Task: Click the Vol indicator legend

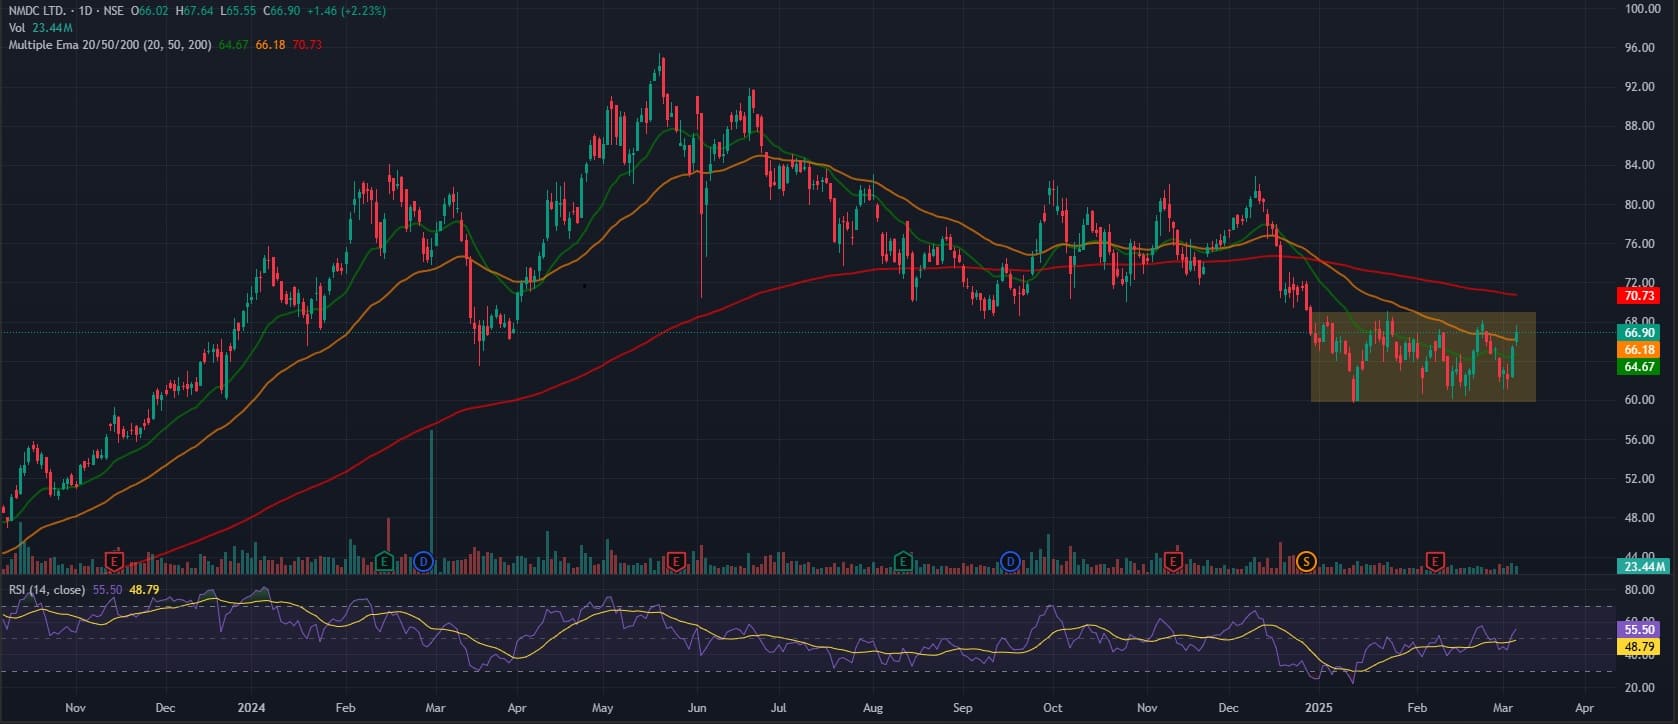Action: click(17, 28)
